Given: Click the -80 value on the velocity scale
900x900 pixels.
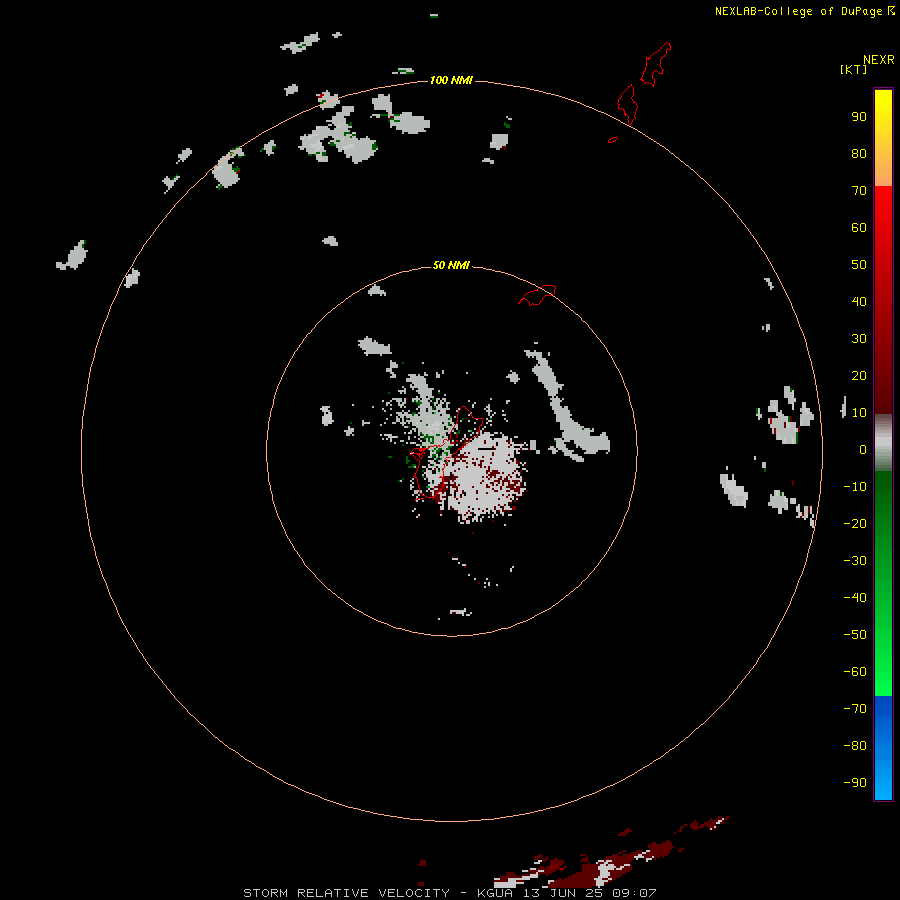Looking at the screenshot, I should click(855, 746).
